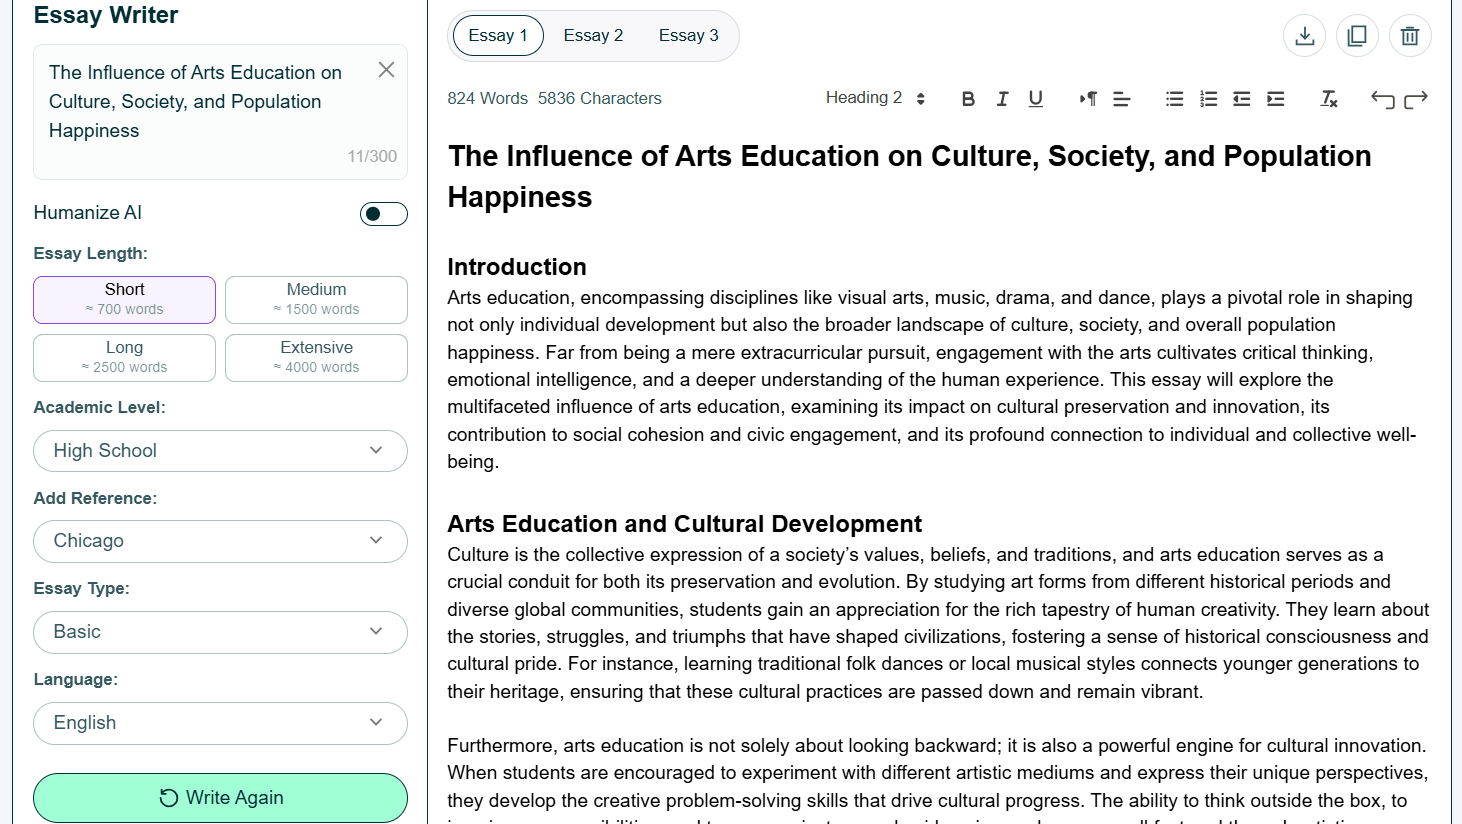Viewport: 1462px width, 824px height.
Task: Click the 11/300 character count
Action: 372,156
